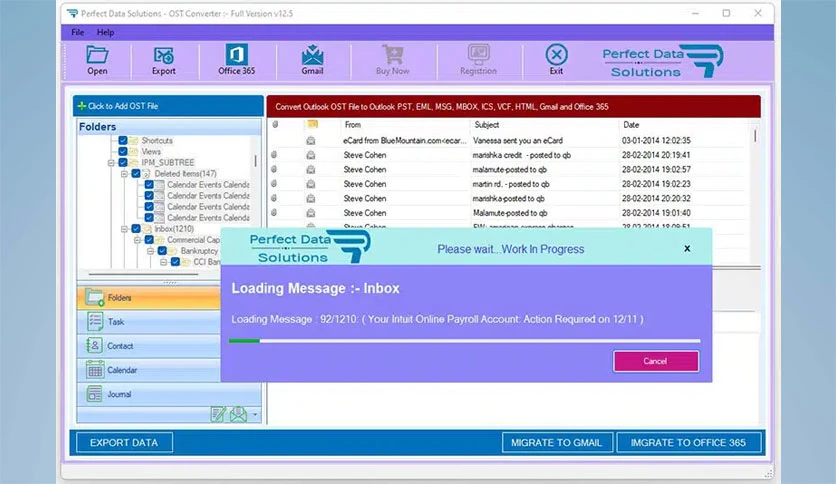Click the EXPORT DATA button

124,442
